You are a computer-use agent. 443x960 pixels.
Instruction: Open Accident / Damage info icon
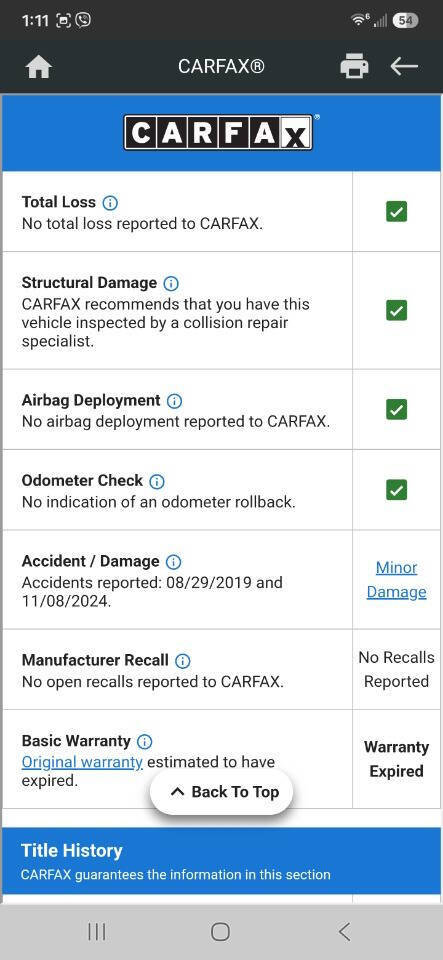click(174, 562)
